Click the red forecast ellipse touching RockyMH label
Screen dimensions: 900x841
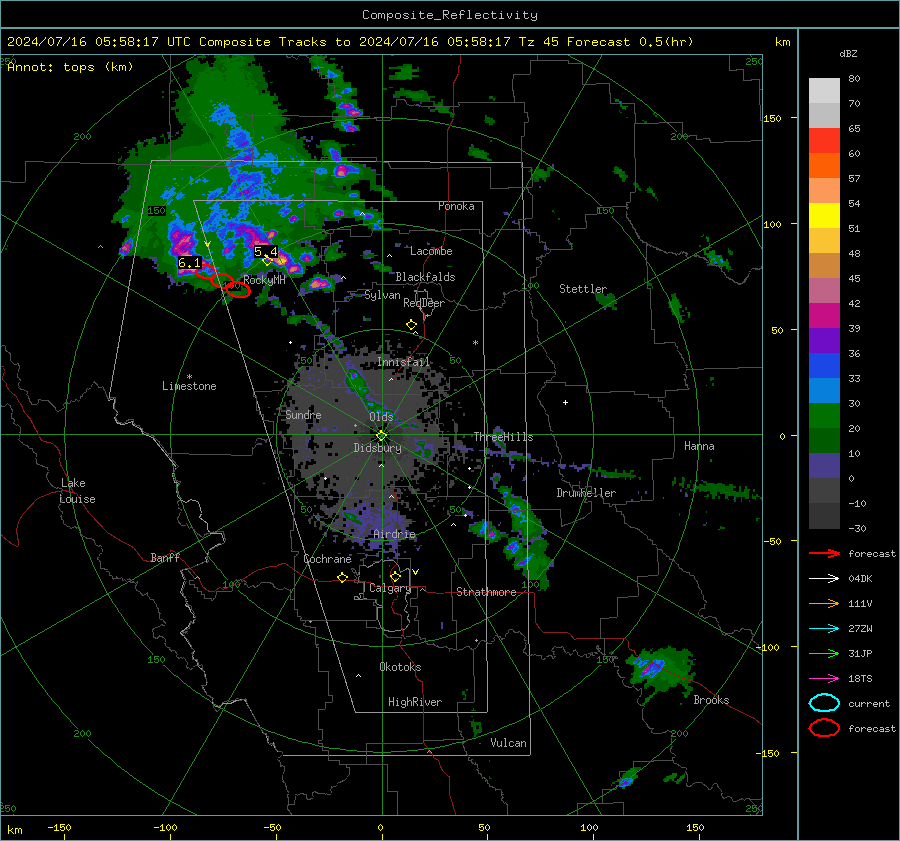point(238,290)
